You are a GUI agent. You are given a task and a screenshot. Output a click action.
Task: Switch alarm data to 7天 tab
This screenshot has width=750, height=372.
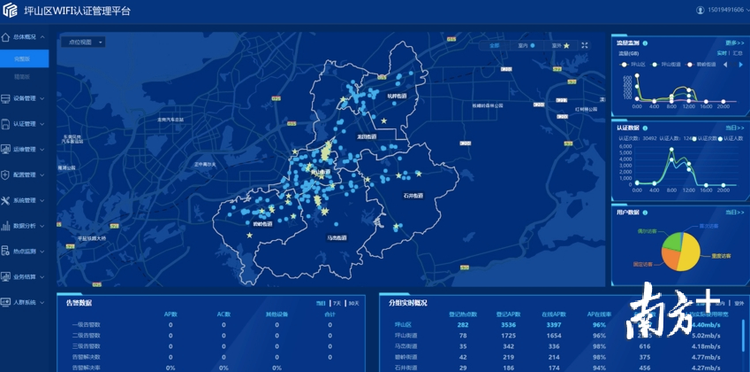337,303
